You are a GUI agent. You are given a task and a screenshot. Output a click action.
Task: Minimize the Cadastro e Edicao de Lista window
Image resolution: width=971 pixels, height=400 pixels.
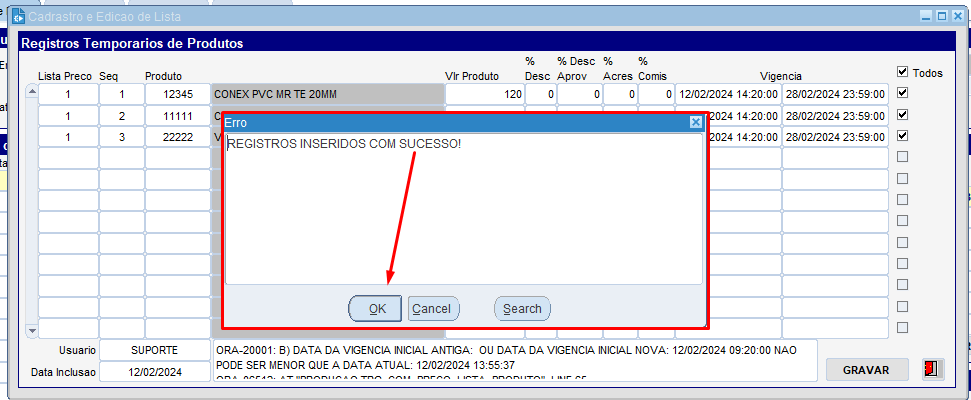pyautogui.click(x=926, y=16)
